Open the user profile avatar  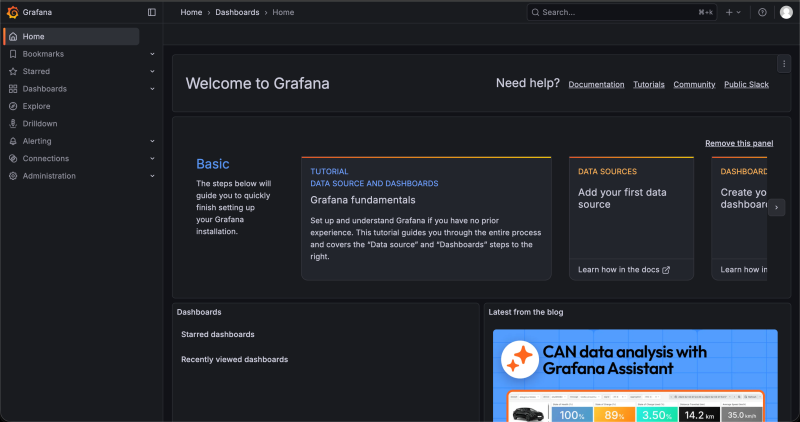pos(786,12)
